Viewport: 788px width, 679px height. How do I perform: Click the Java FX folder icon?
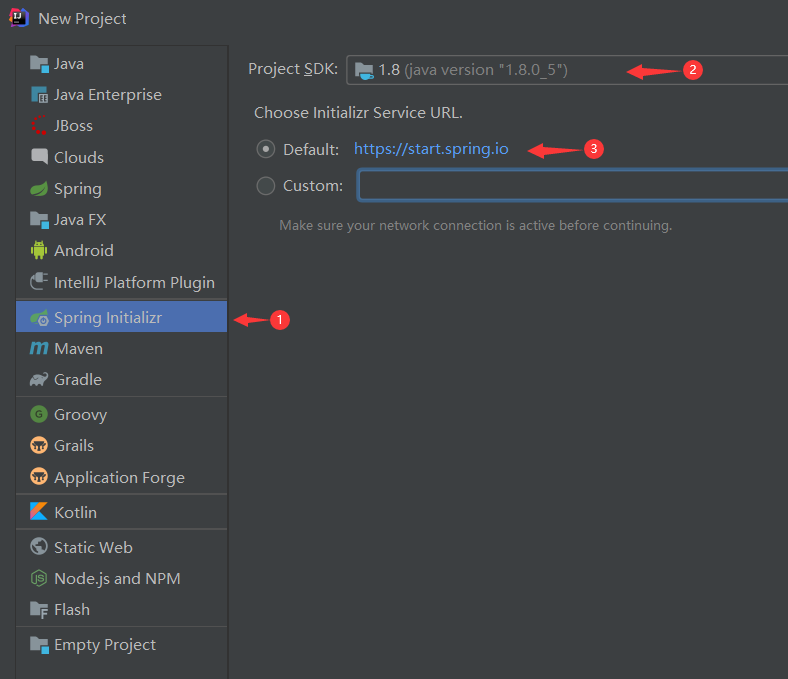click(39, 220)
